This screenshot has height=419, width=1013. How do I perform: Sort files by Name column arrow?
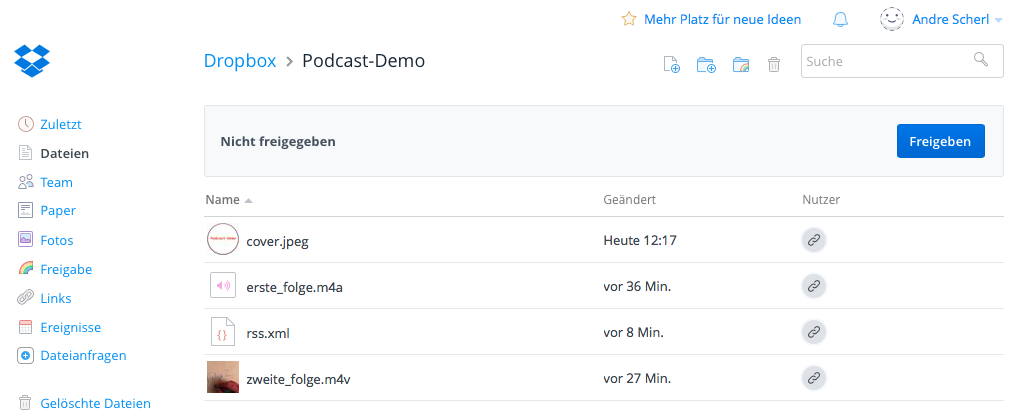tap(249, 201)
